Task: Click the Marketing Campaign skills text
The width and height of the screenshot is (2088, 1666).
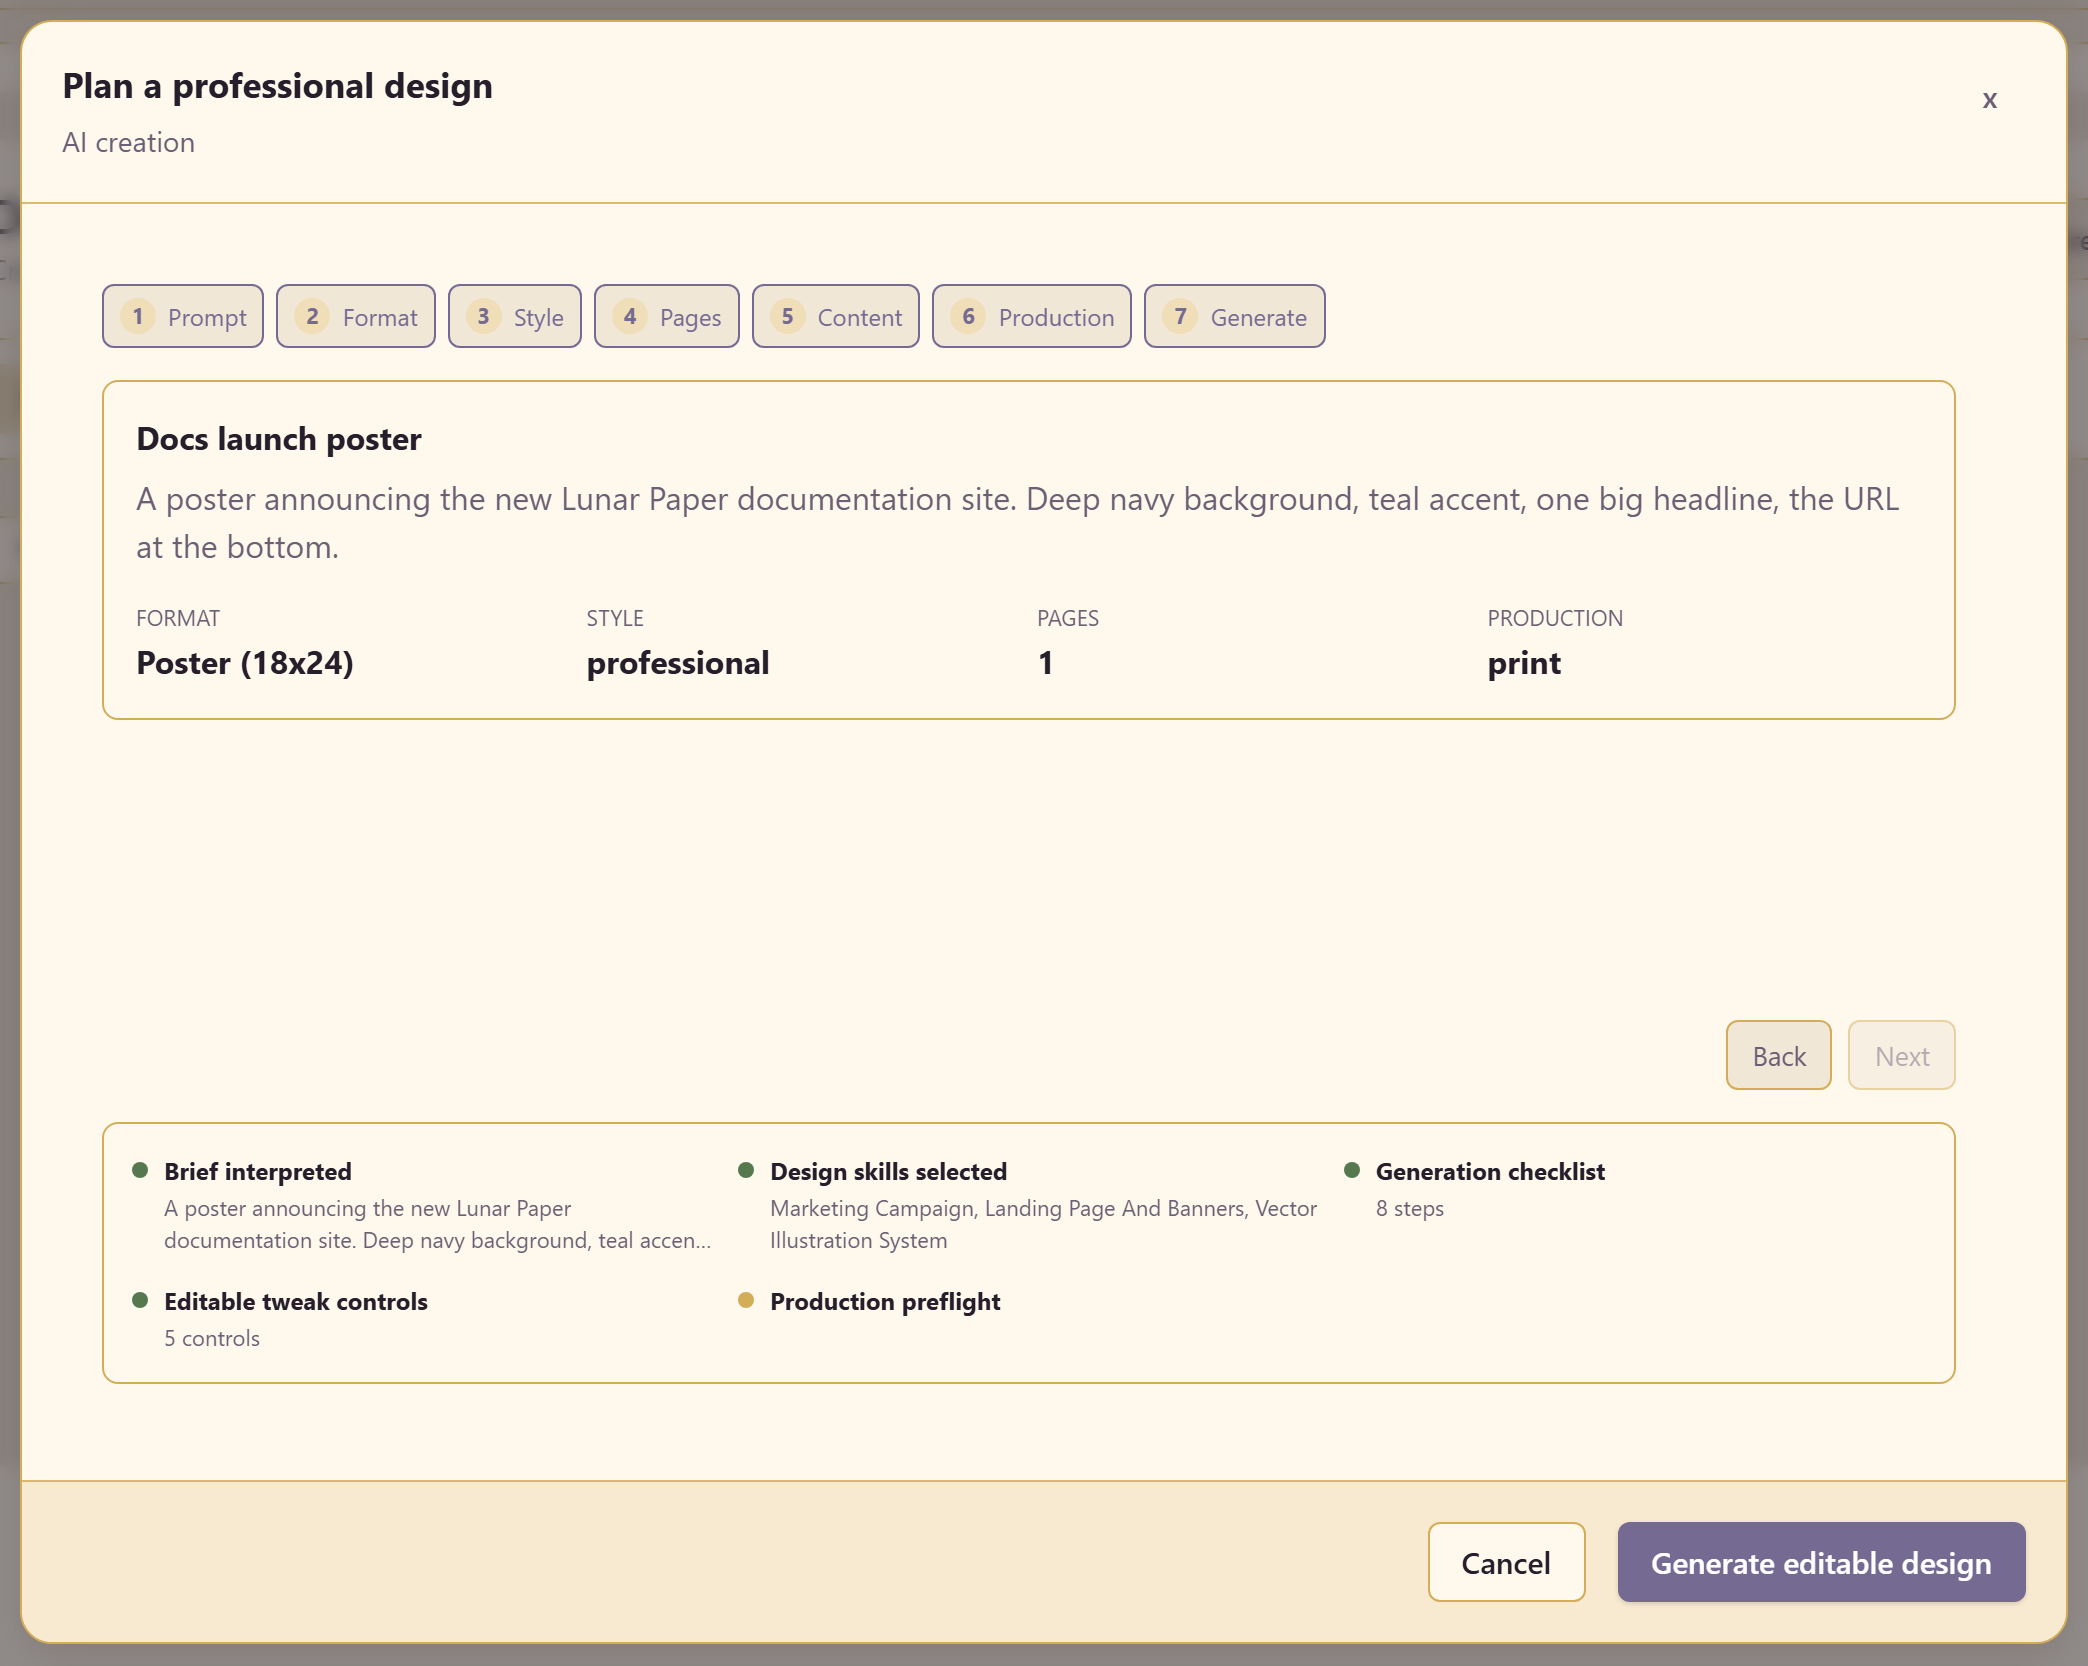Action: point(1043,1224)
